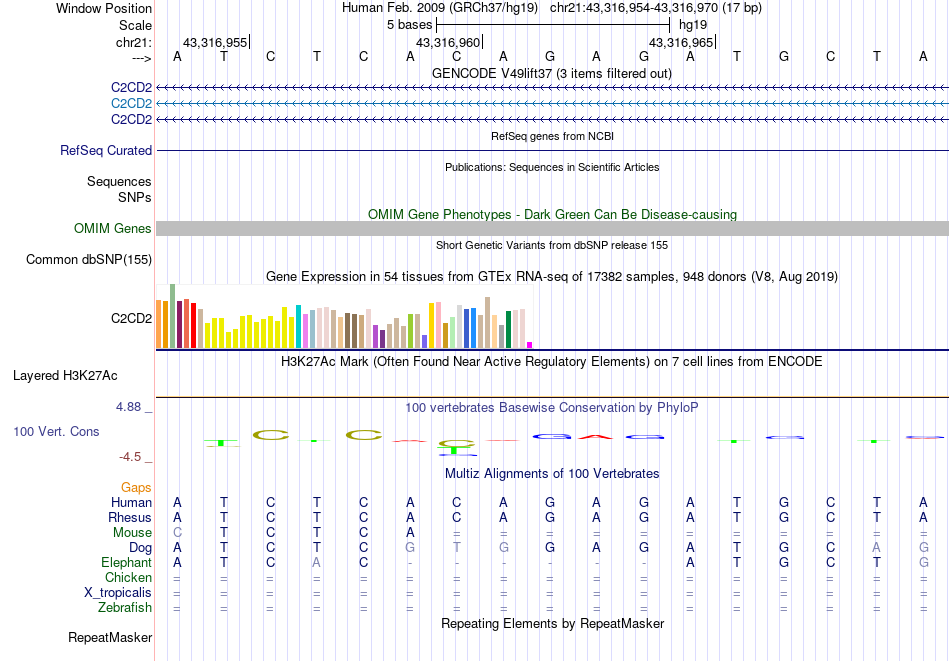Click the 5 bases scale bar label
This screenshot has width=950, height=661.
pyautogui.click(x=410, y=25)
